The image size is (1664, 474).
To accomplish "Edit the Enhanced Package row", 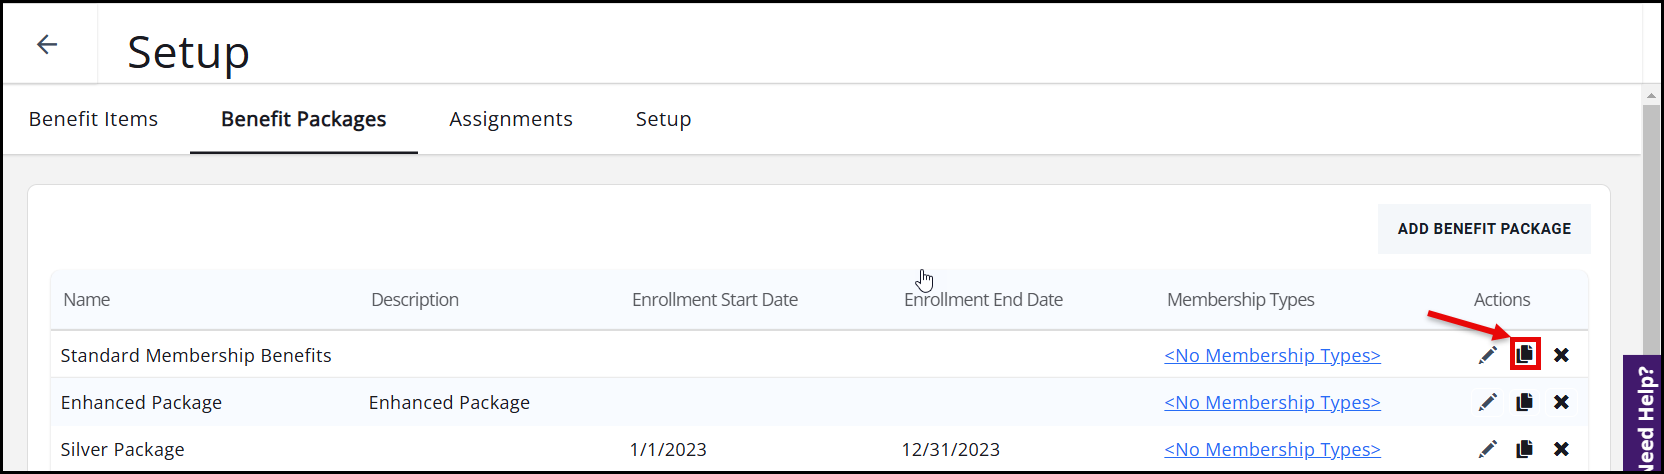I will coord(1488,402).
